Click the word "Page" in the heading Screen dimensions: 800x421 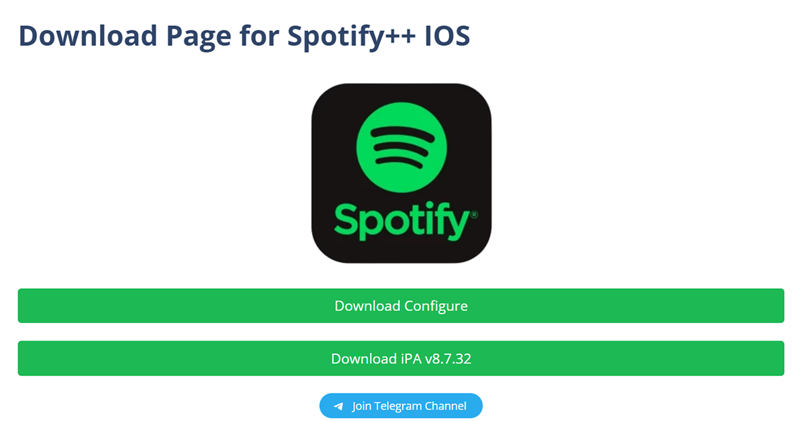[199, 37]
